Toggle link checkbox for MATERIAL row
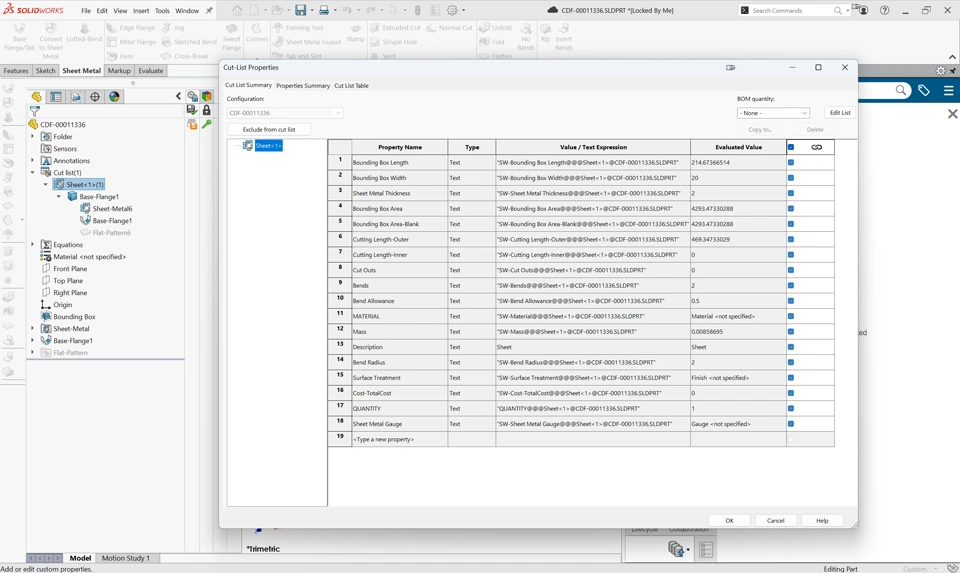 [x=791, y=316]
